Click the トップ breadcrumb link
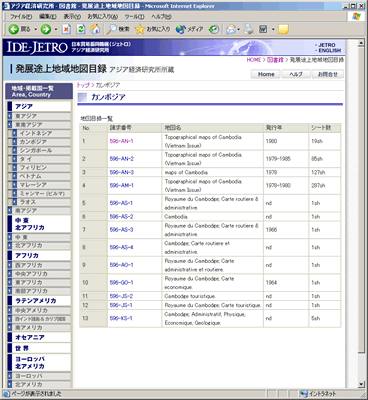The width and height of the screenshot is (368, 400). [83, 85]
